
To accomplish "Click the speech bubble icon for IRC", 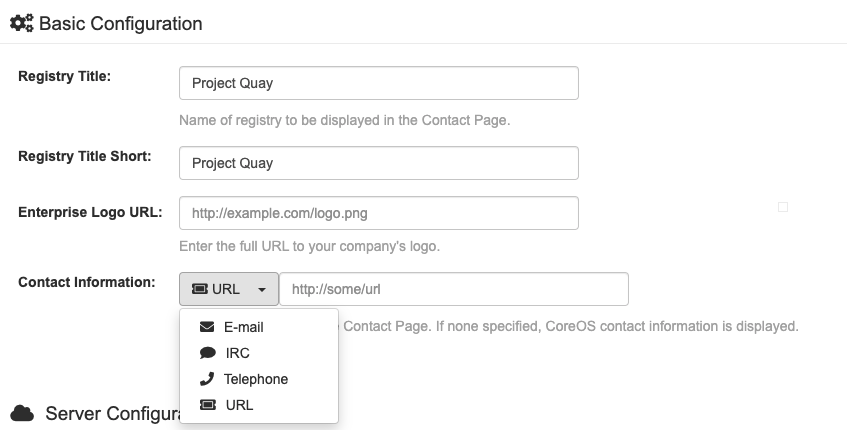I will click(207, 353).
